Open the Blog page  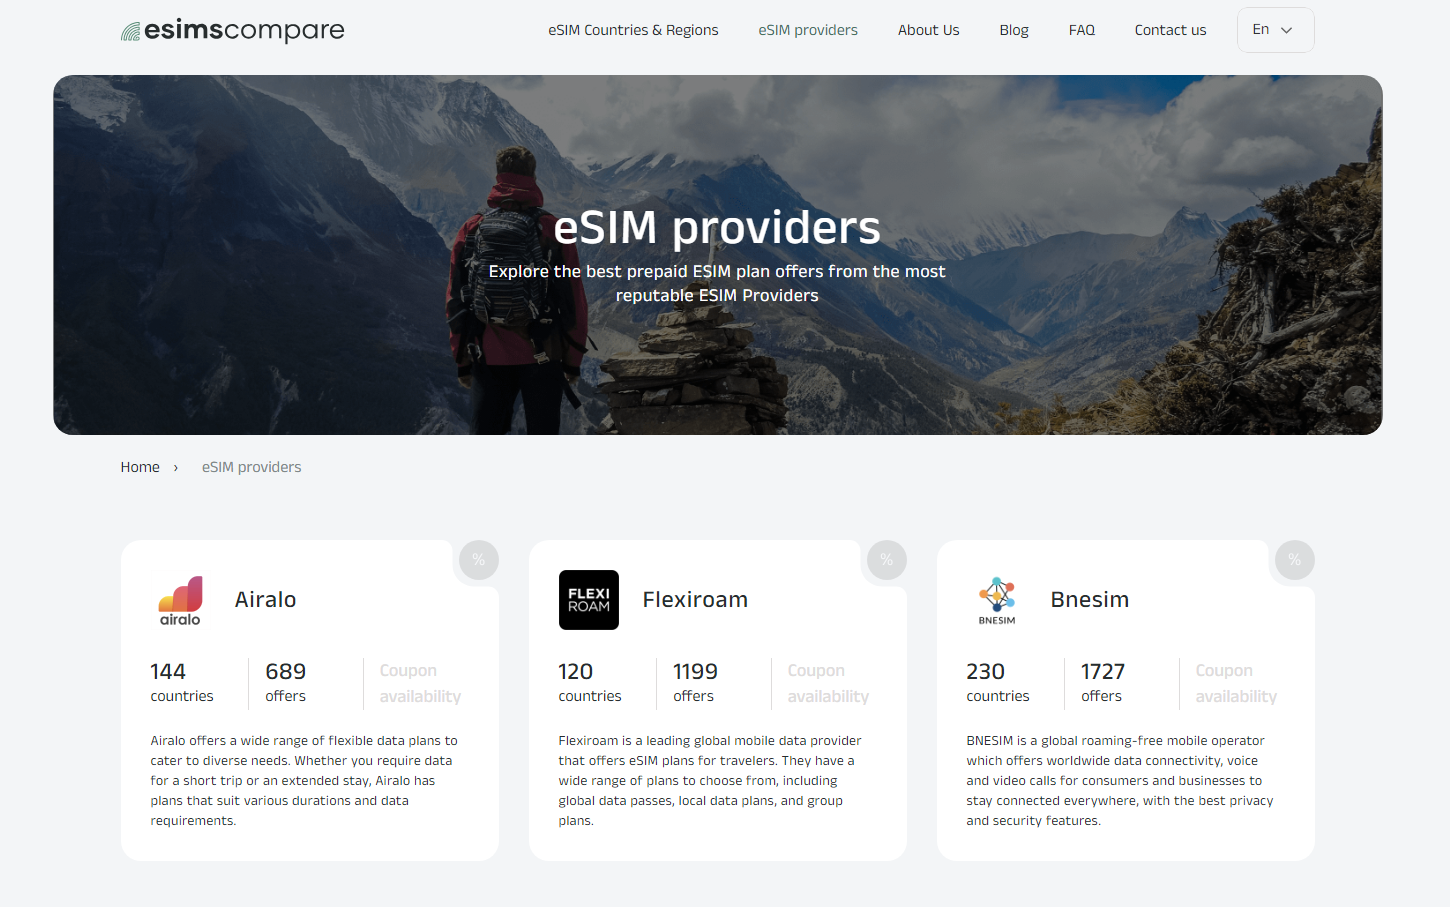pos(1014,30)
